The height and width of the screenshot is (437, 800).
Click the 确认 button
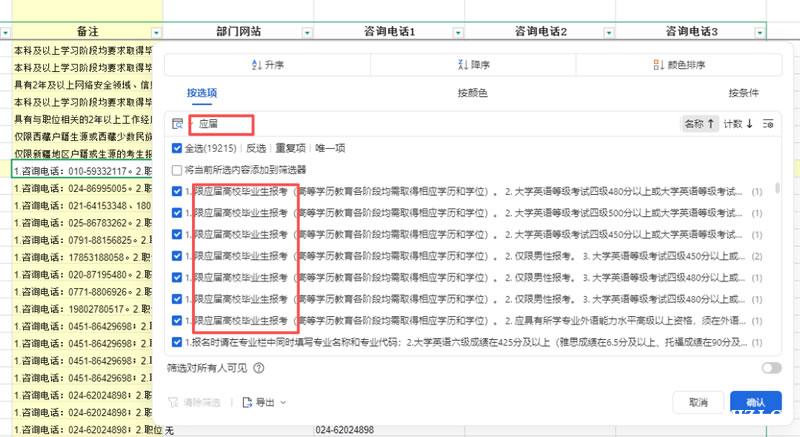755,402
